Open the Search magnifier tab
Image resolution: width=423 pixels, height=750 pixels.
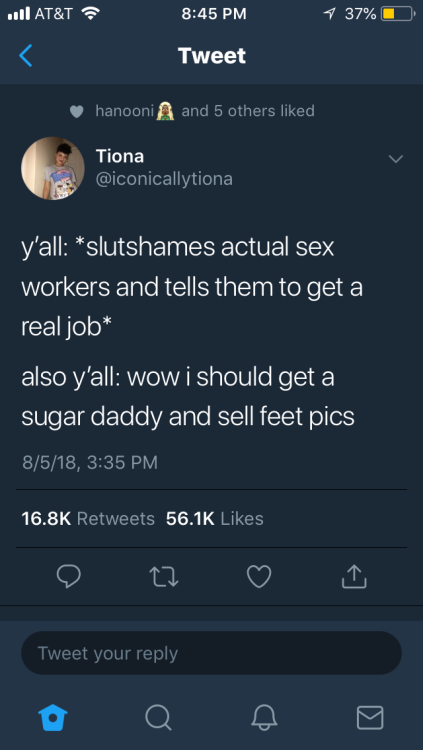158,717
